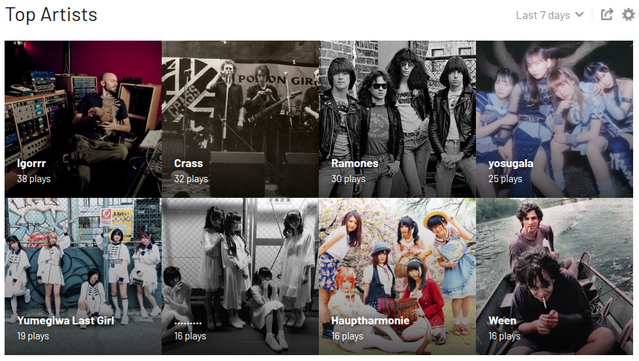Screen dimensions: 639x361
Task: Expand the Last 7 days dropdown
Action: 549,15
